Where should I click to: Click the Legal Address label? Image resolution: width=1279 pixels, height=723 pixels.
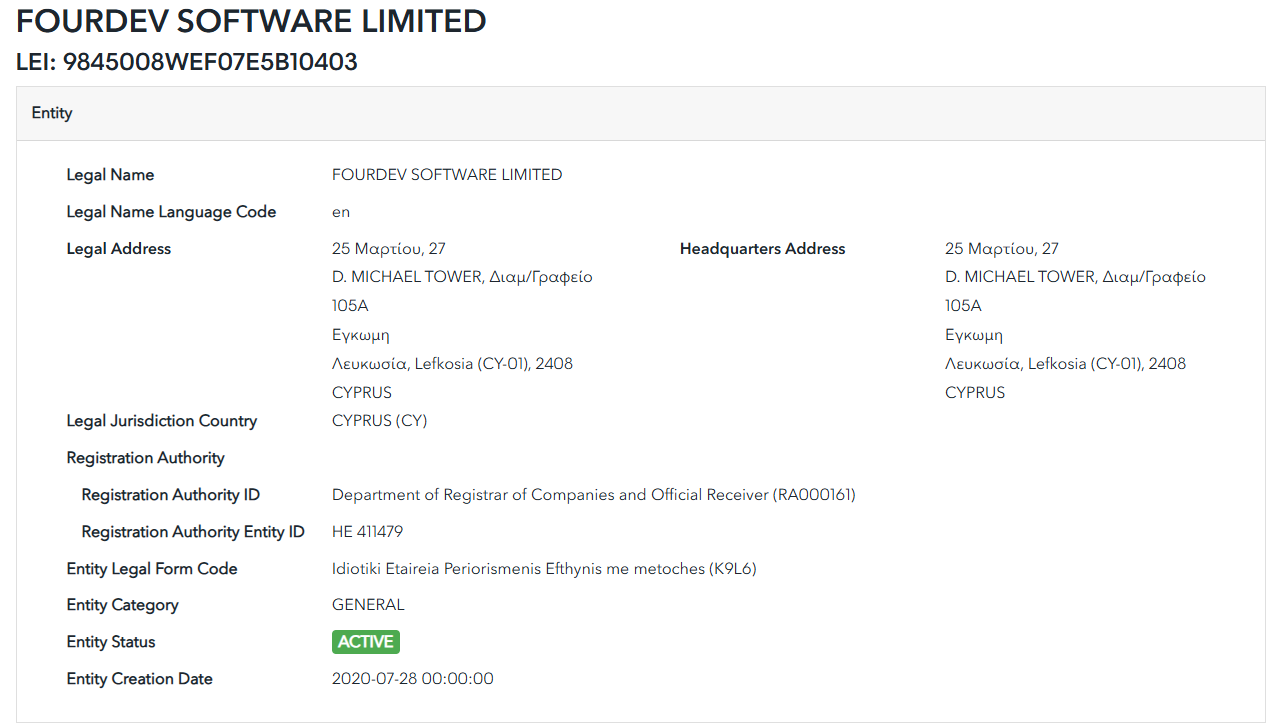tap(118, 249)
